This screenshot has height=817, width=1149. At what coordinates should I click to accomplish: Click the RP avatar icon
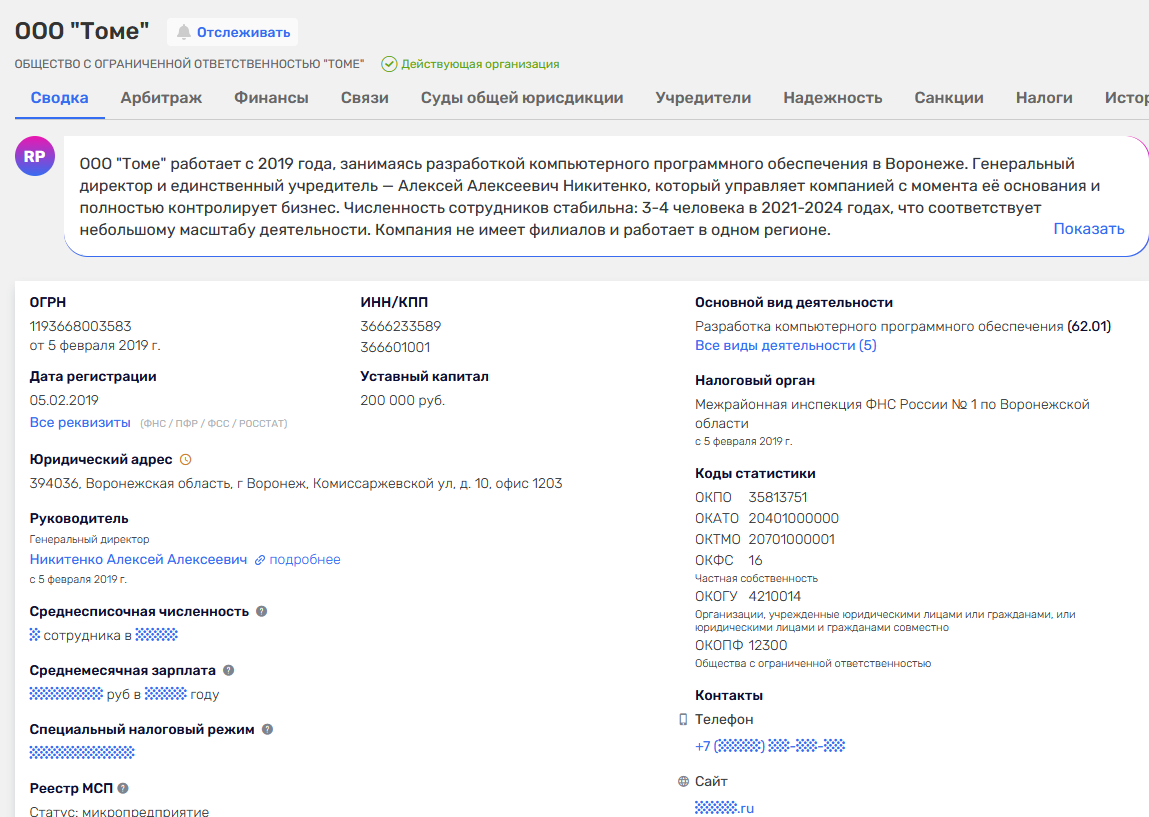34,157
